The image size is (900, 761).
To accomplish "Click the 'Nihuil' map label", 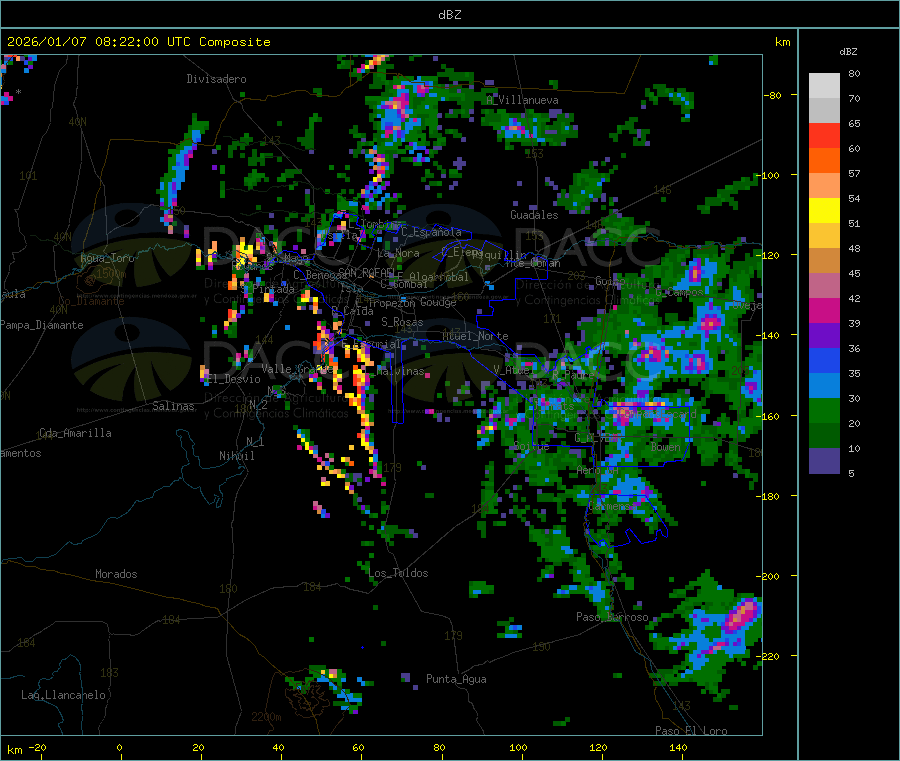I will point(237,456).
